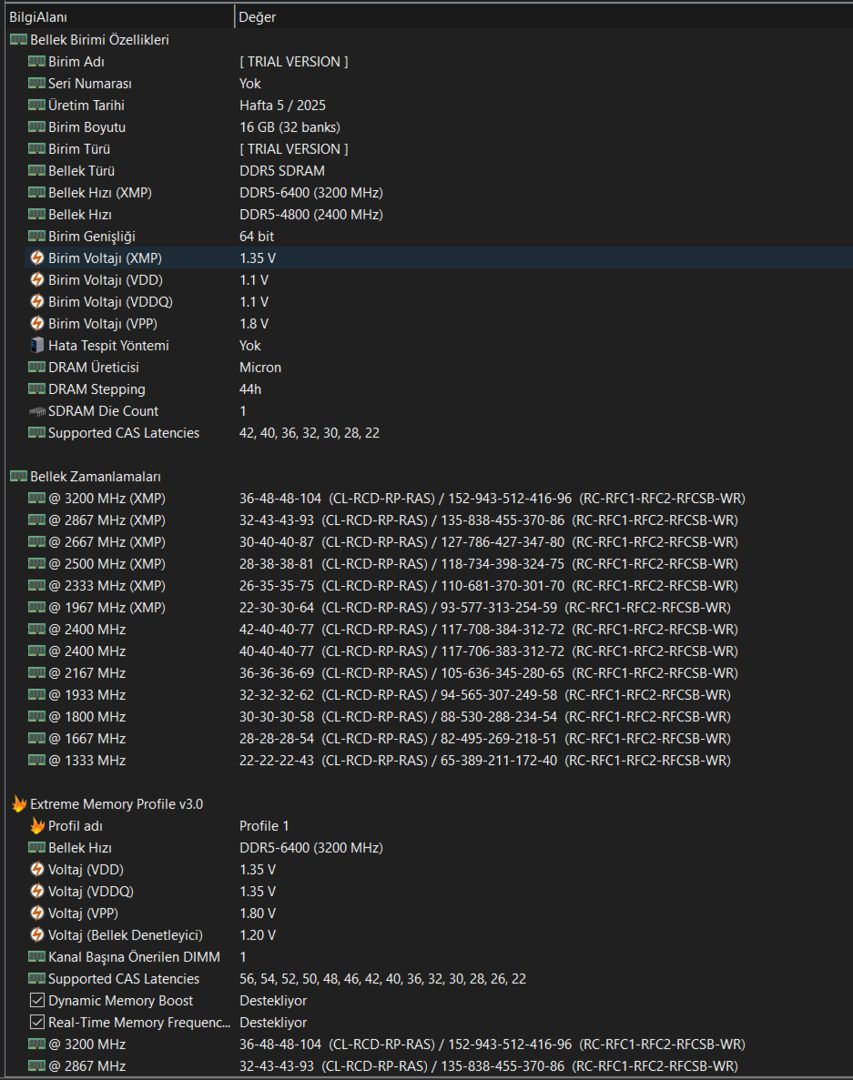The height and width of the screenshot is (1080, 853).
Task: Click the Bellek Birimi Özellikleri memory icon
Action: pos(19,40)
